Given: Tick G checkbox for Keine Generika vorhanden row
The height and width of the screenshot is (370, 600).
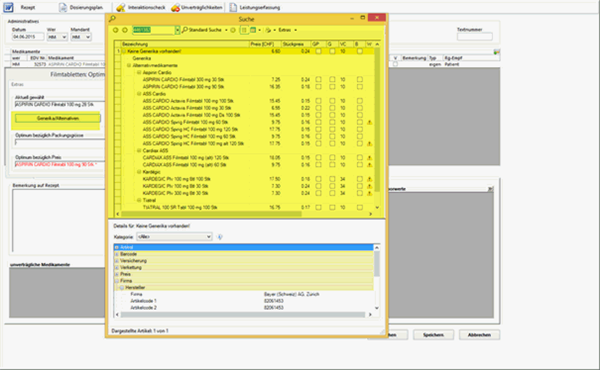Looking at the screenshot, I should (x=332, y=51).
